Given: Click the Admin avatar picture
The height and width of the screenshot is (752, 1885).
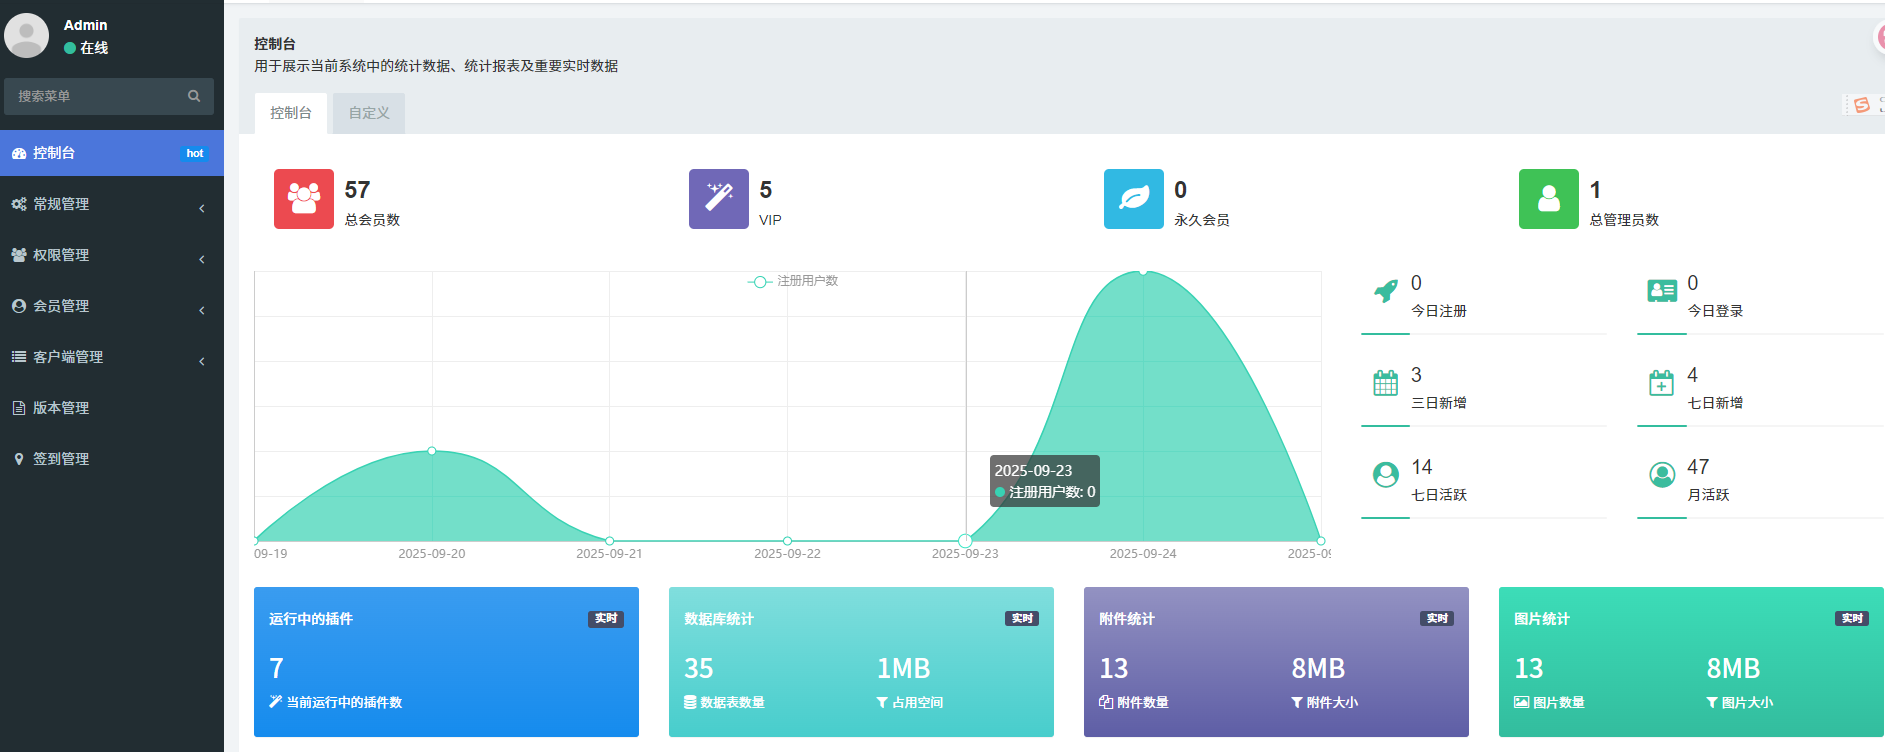Looking at the screenshot, I should click(27, 36).
